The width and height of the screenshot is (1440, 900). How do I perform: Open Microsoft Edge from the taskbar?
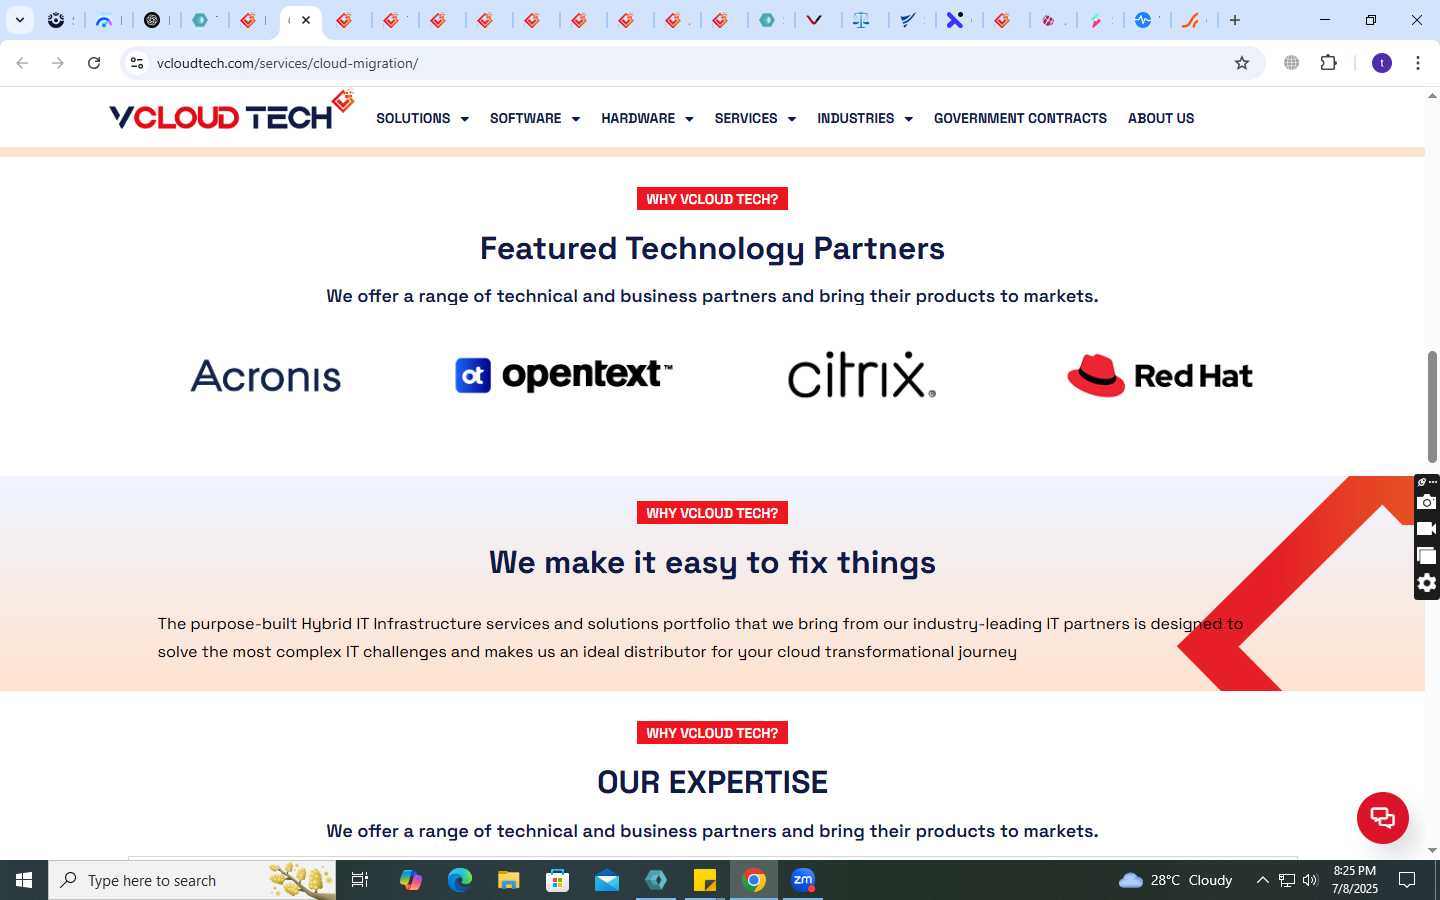[459, 880]
